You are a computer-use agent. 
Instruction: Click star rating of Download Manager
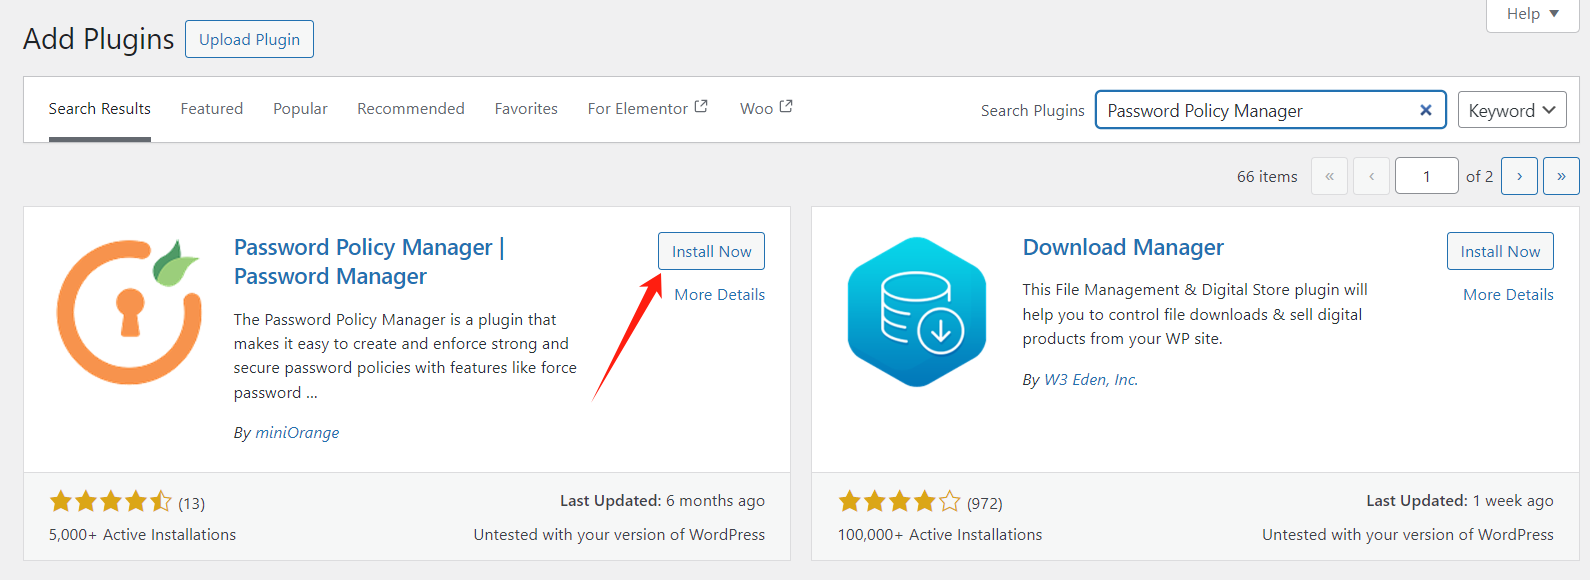(899, 502)
